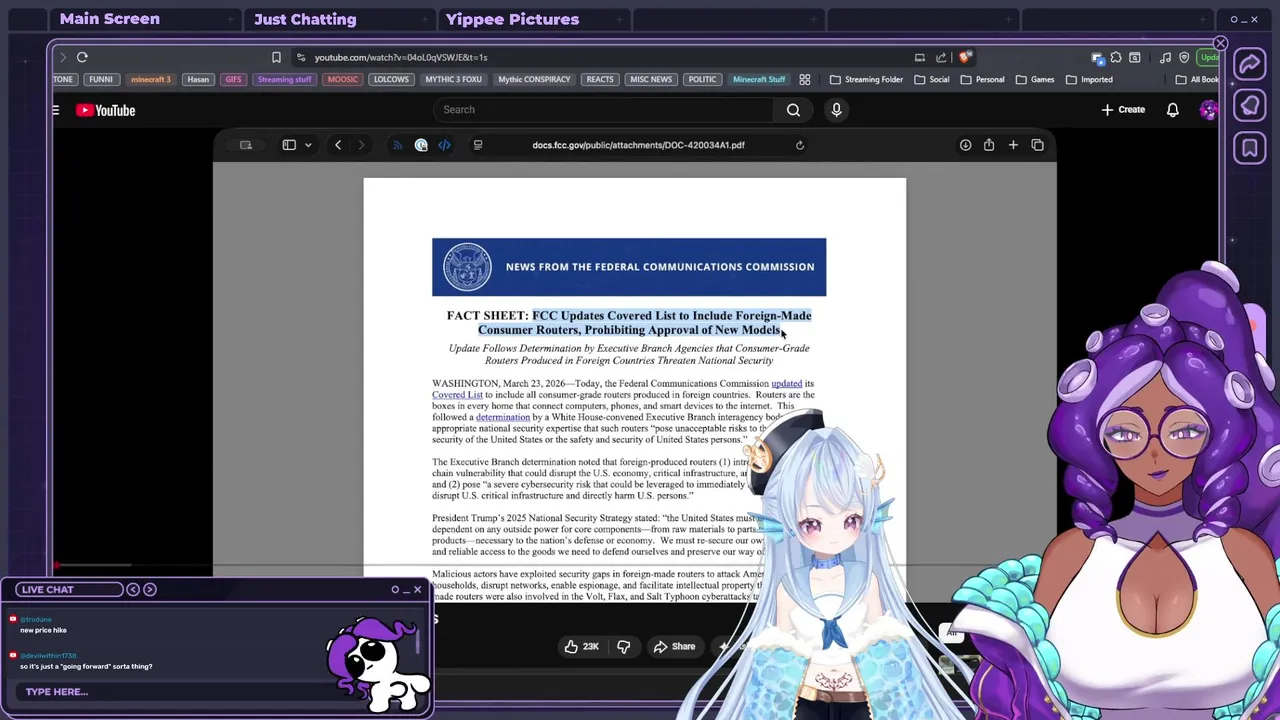Click the browser forward arrow beside reload
1280x720 pixels.
[62, 57]
